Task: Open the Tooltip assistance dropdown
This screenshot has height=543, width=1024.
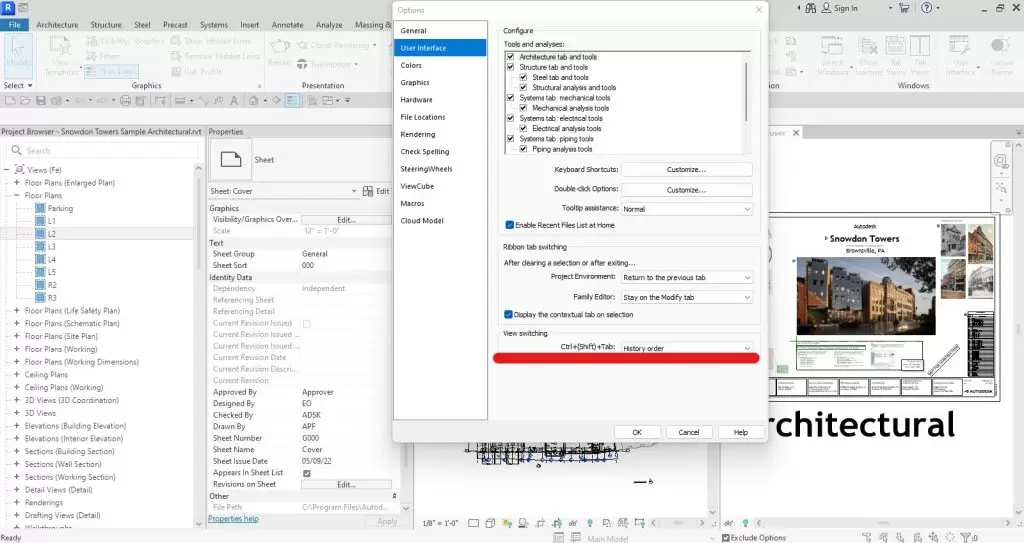Action: pyautogui.click(x=686, y=209)
